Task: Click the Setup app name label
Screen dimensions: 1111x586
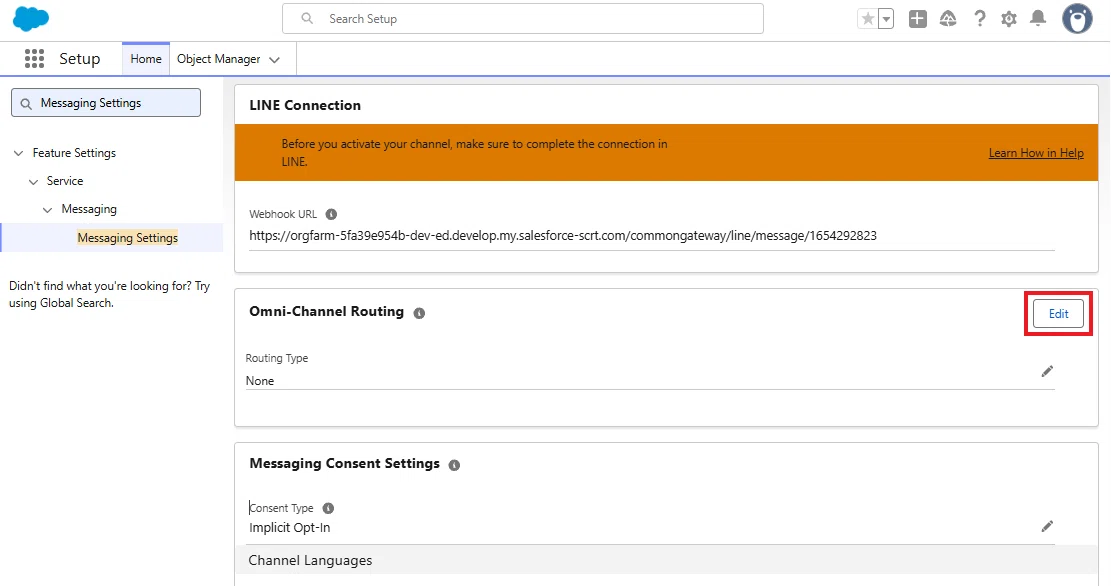Action: 79,59
